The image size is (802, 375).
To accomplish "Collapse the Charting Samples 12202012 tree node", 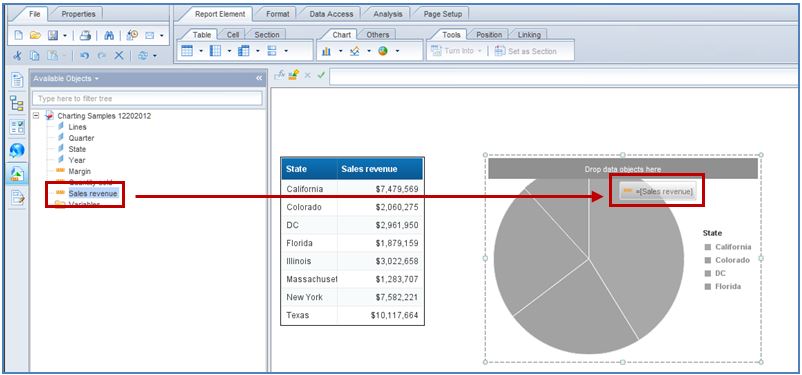I will coord(36,116).
